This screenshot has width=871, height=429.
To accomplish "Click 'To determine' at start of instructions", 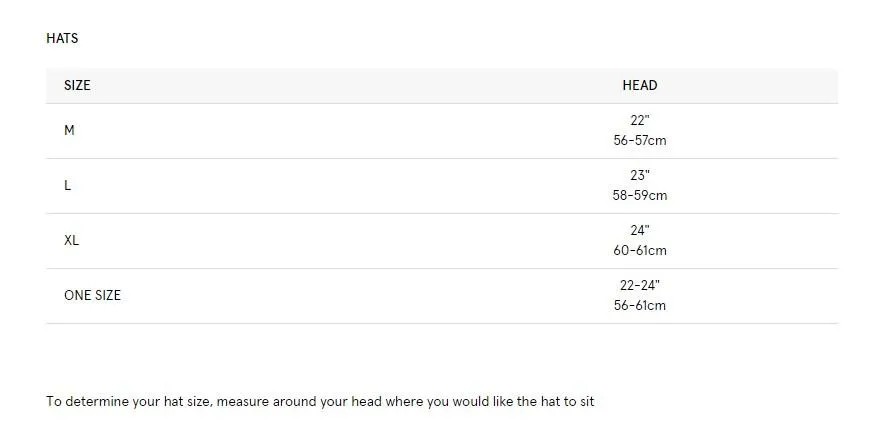I will click(x=87, y=401).
